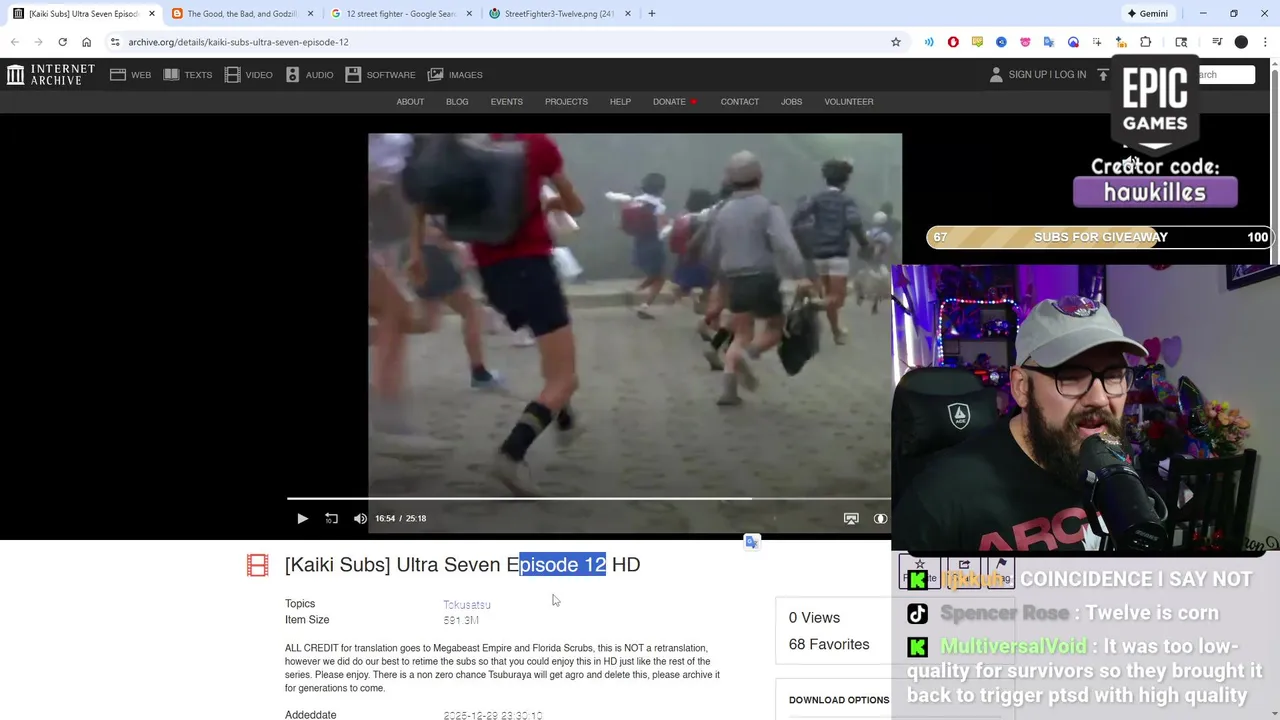The height and width of the screenshot is (720, 1280).
Task: Open the Chrome profile avatar
Action: 1241,42
